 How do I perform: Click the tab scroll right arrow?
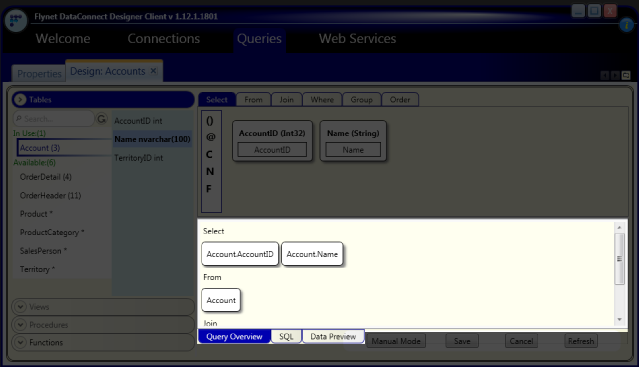click(x=615, y=75)
